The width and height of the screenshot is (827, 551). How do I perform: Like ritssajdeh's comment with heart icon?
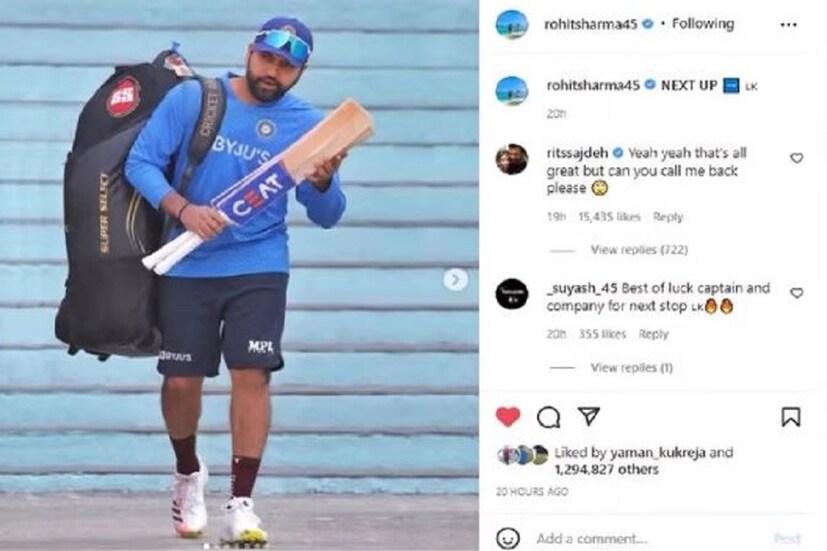click(x=796, y=158)
